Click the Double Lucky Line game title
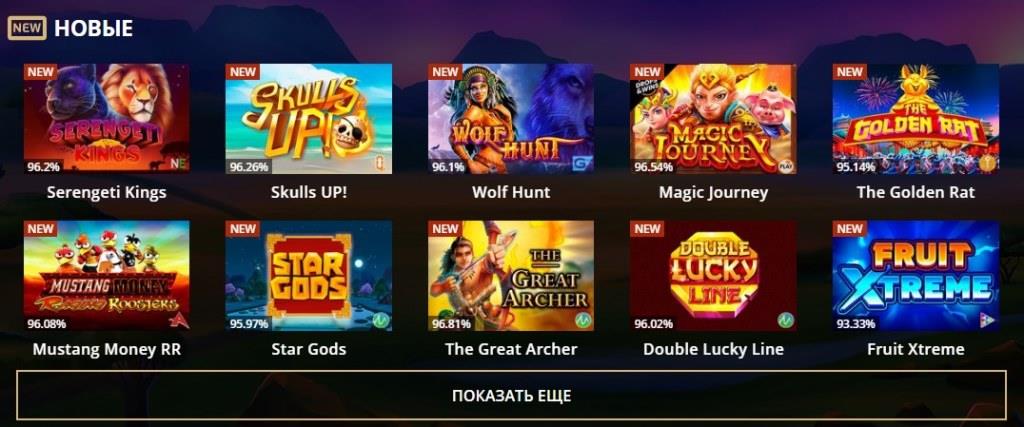 (x=713, y=349)
